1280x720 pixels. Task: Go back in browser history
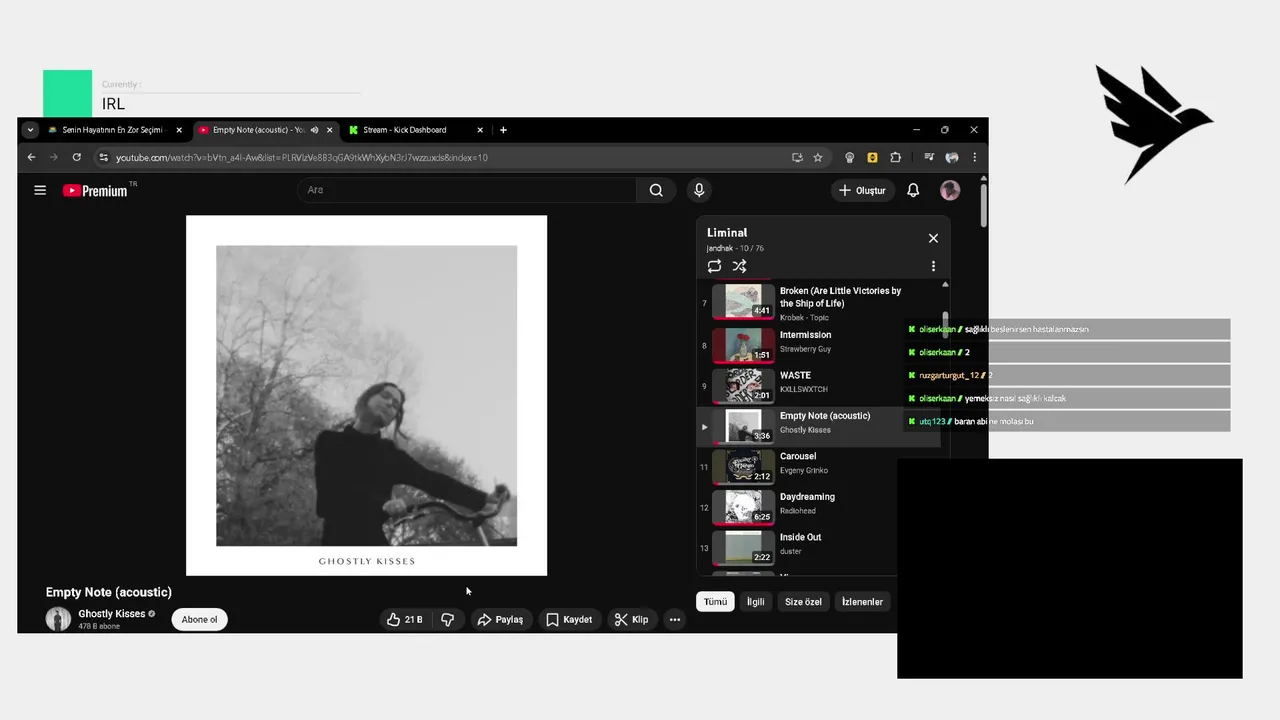click(x=31, y=157)
